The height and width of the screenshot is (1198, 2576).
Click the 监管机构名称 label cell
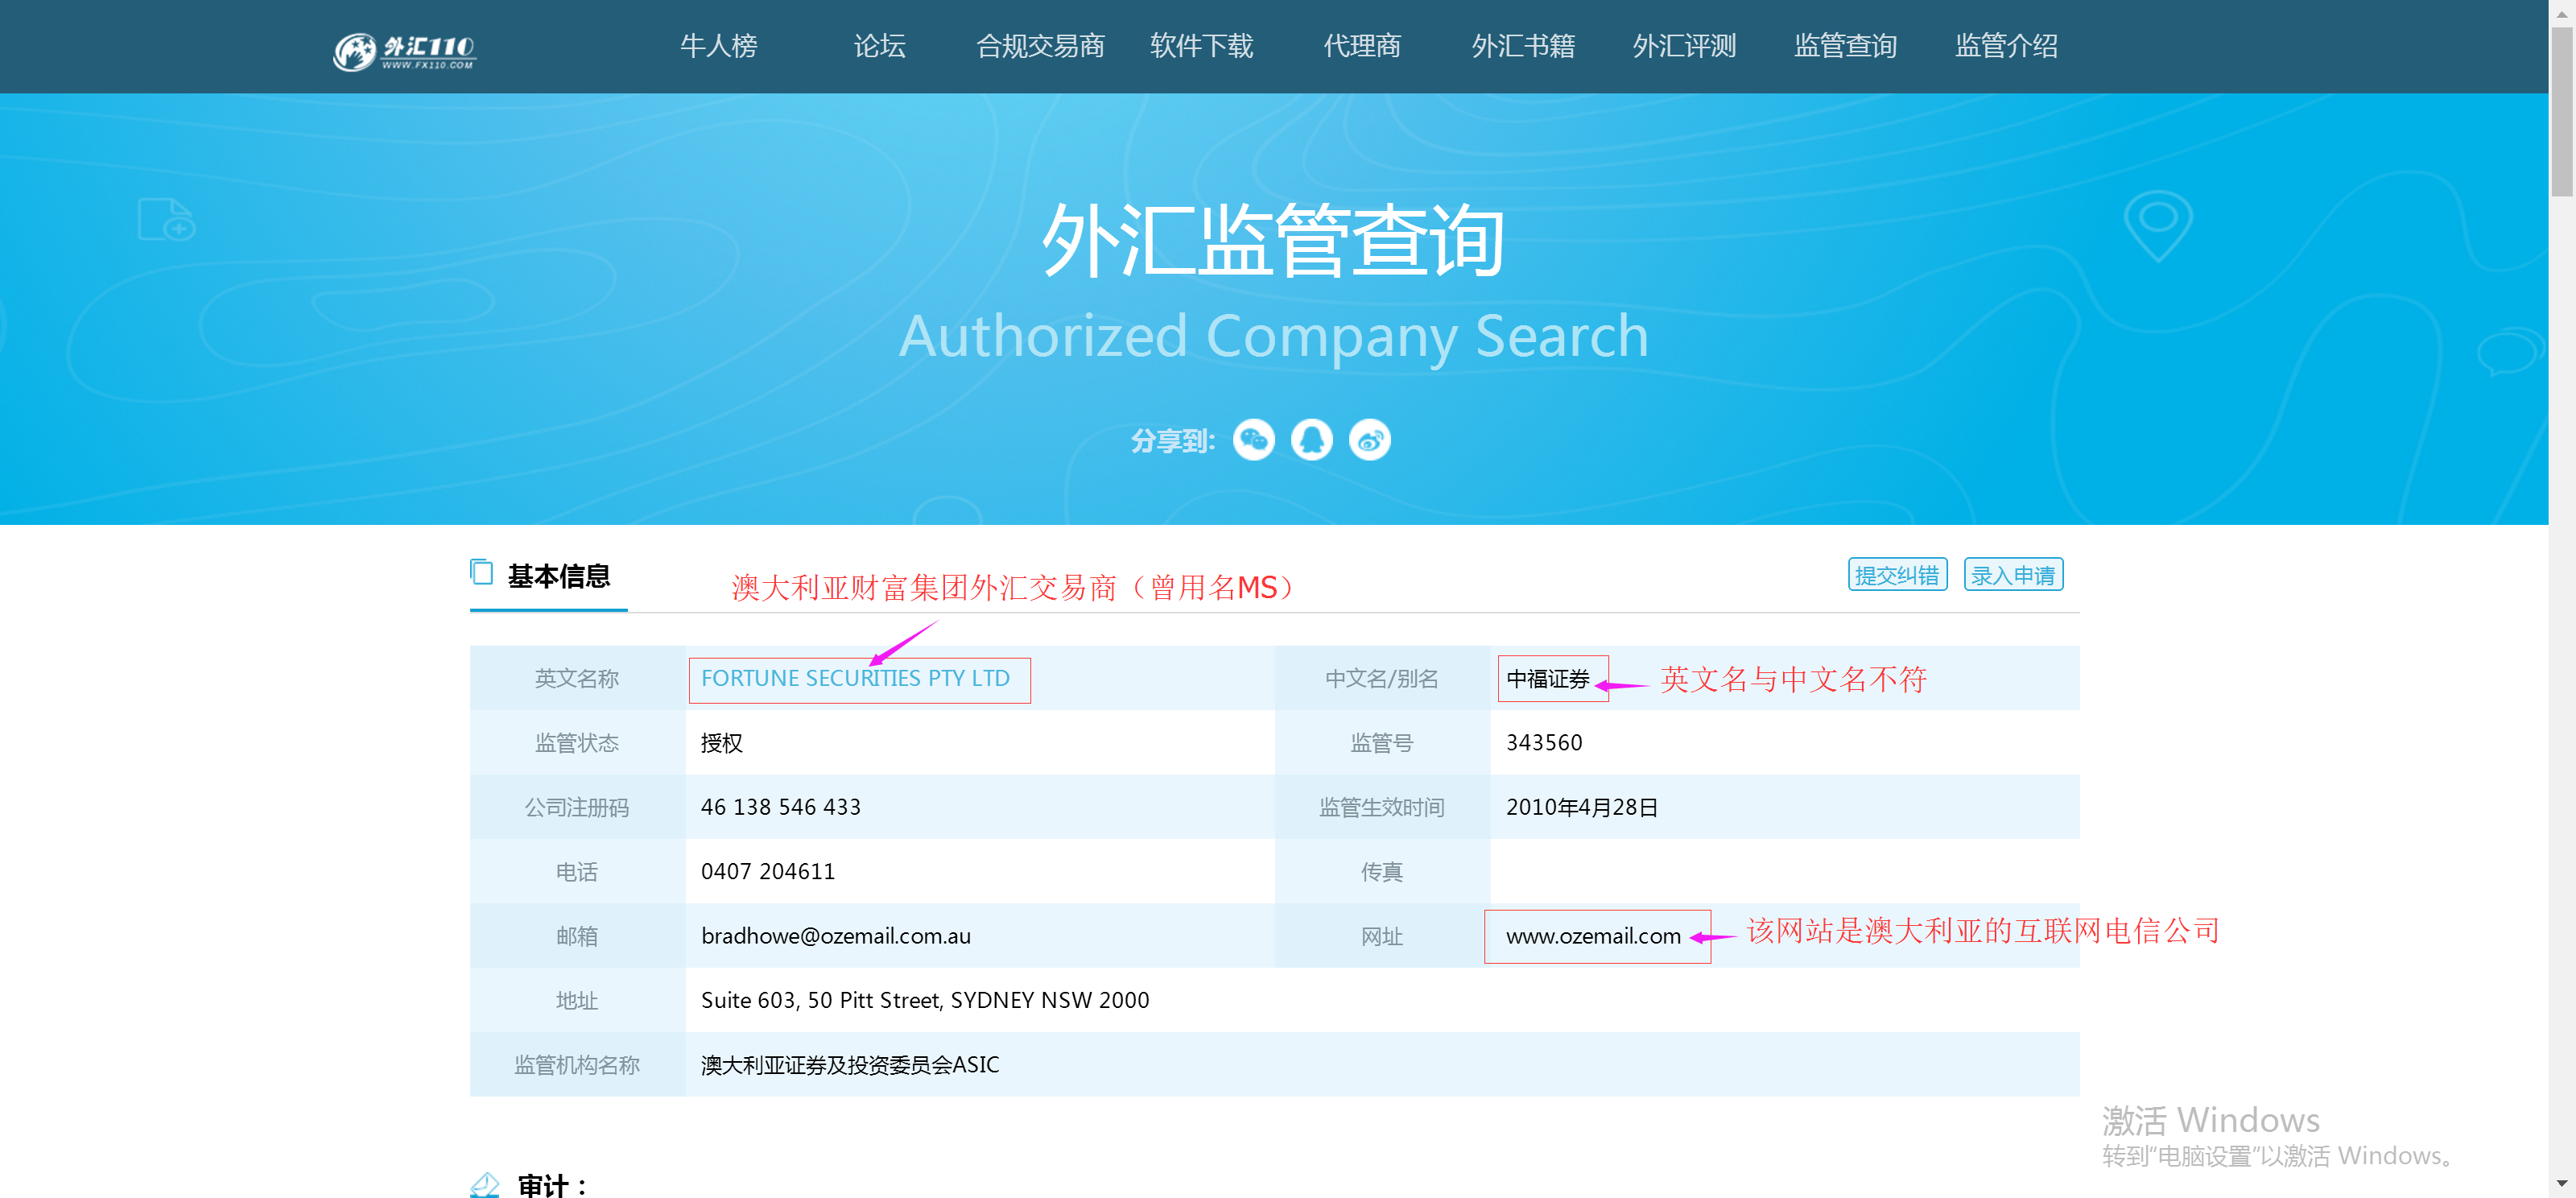(x=577, y=1065)
